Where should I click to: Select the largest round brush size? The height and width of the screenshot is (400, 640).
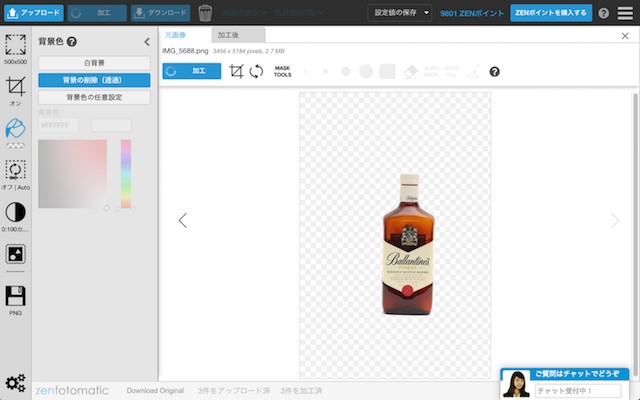coord(366,71)
